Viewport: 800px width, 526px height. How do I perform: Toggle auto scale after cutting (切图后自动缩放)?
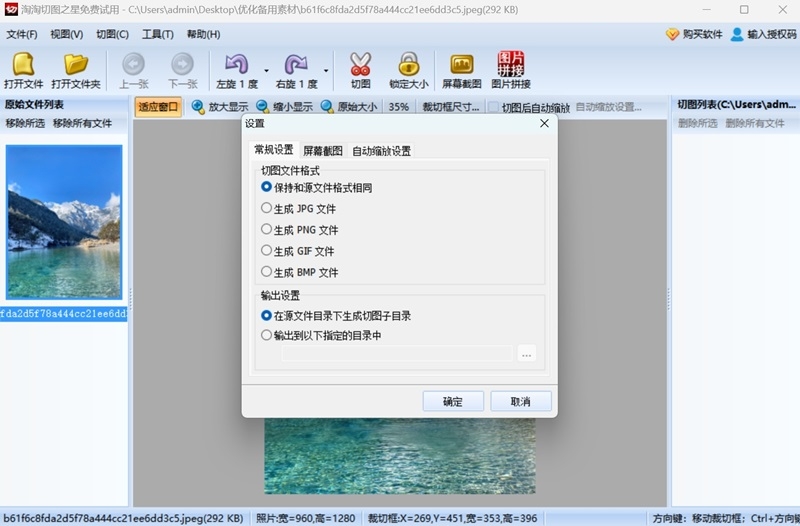coord(529,107)
